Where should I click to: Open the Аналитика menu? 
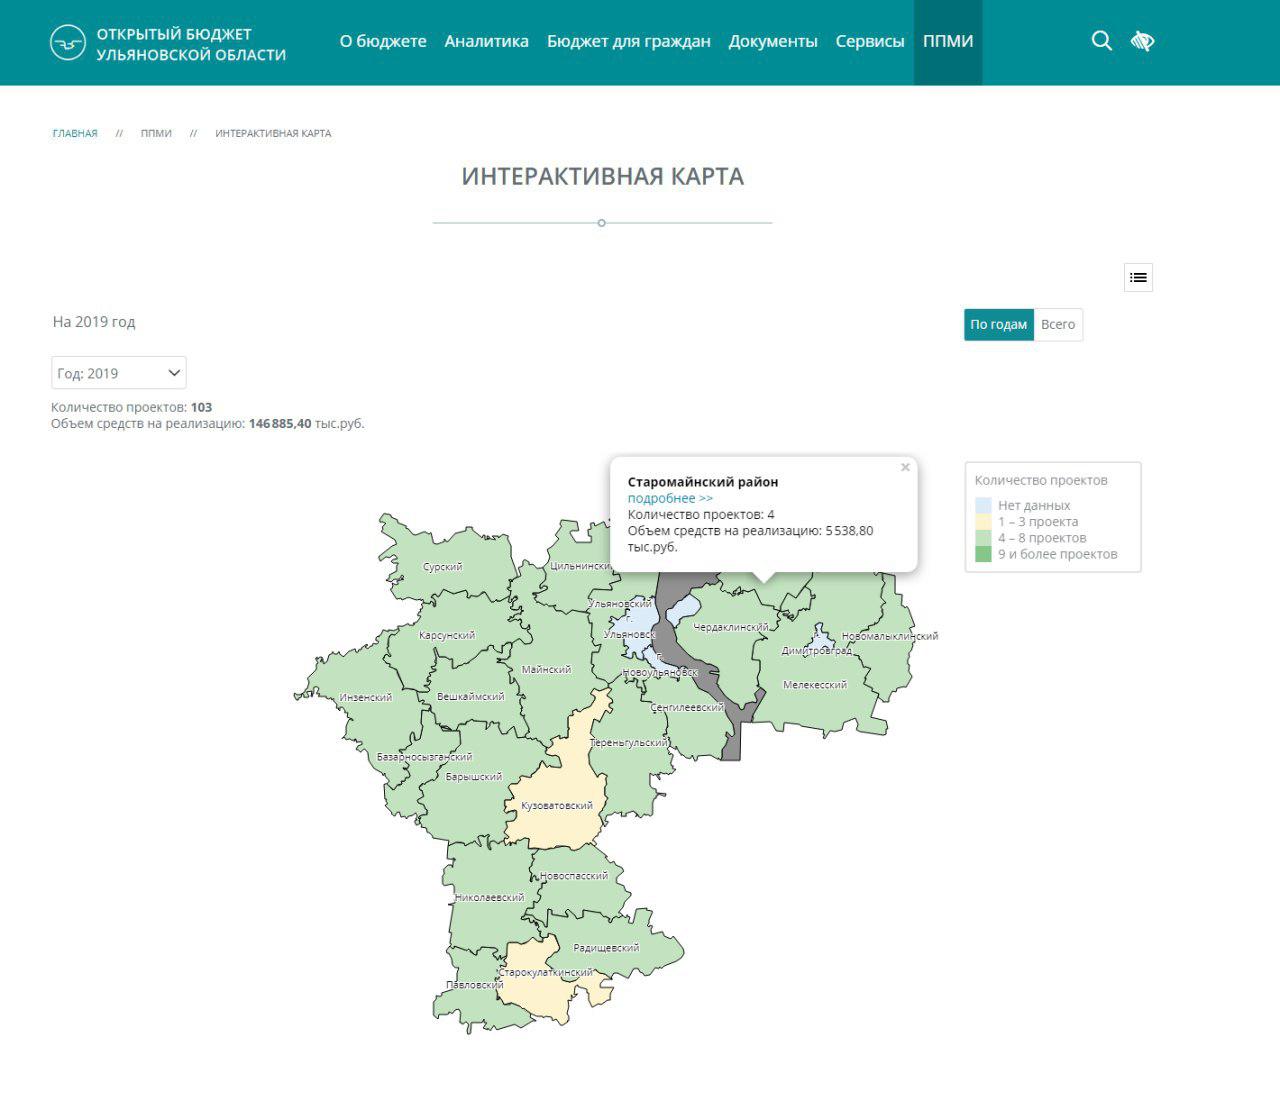[x=486, y=42]
